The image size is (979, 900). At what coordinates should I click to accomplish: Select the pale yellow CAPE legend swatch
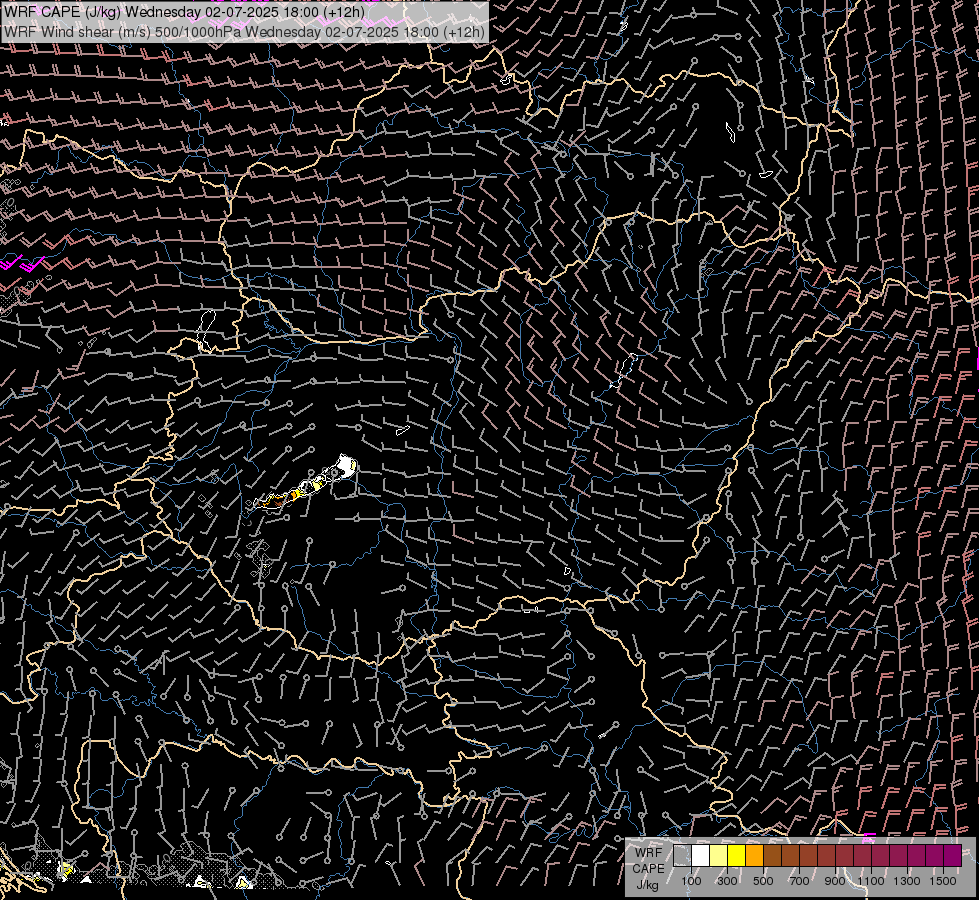718,856
